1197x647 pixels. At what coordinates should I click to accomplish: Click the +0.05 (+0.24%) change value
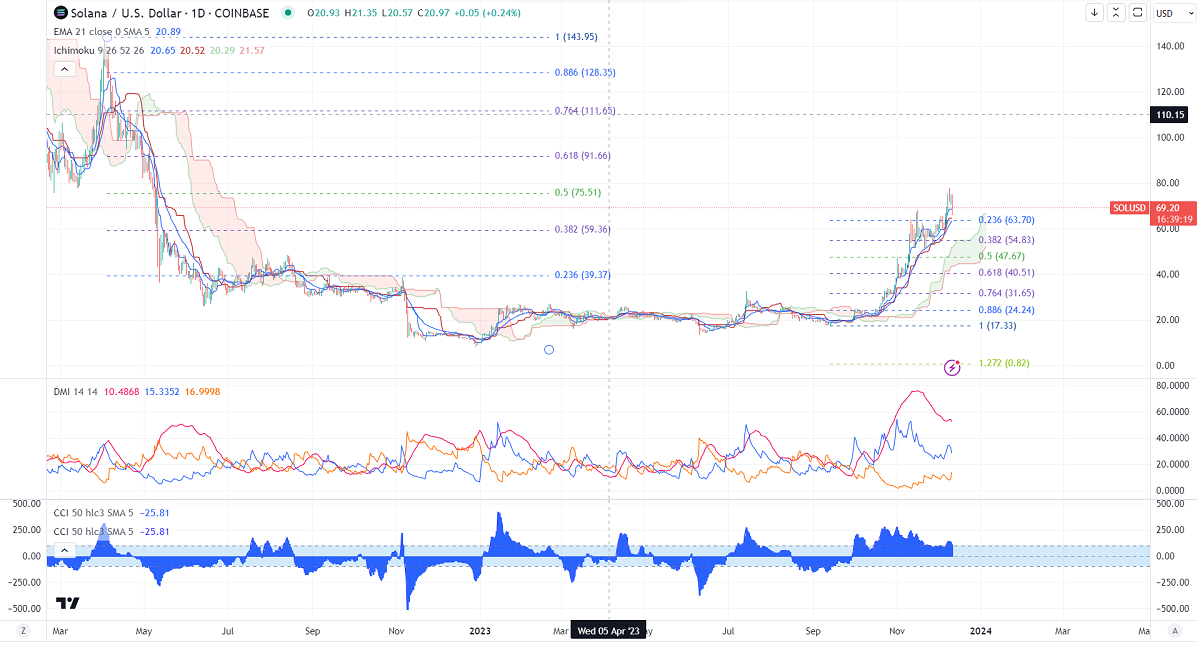tap(488, 13)
